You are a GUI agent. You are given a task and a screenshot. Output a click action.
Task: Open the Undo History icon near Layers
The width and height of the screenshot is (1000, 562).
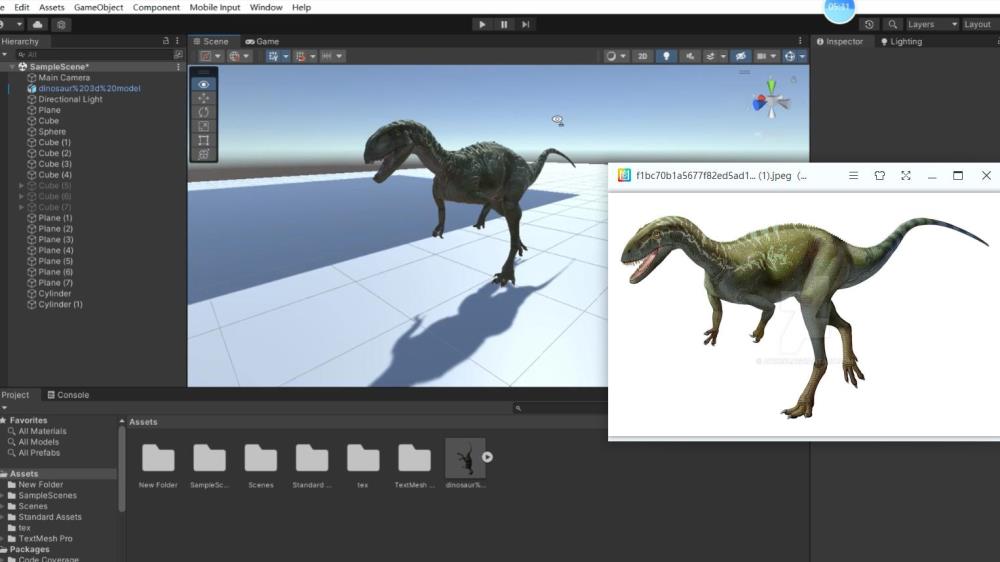(x=868, y=24)
